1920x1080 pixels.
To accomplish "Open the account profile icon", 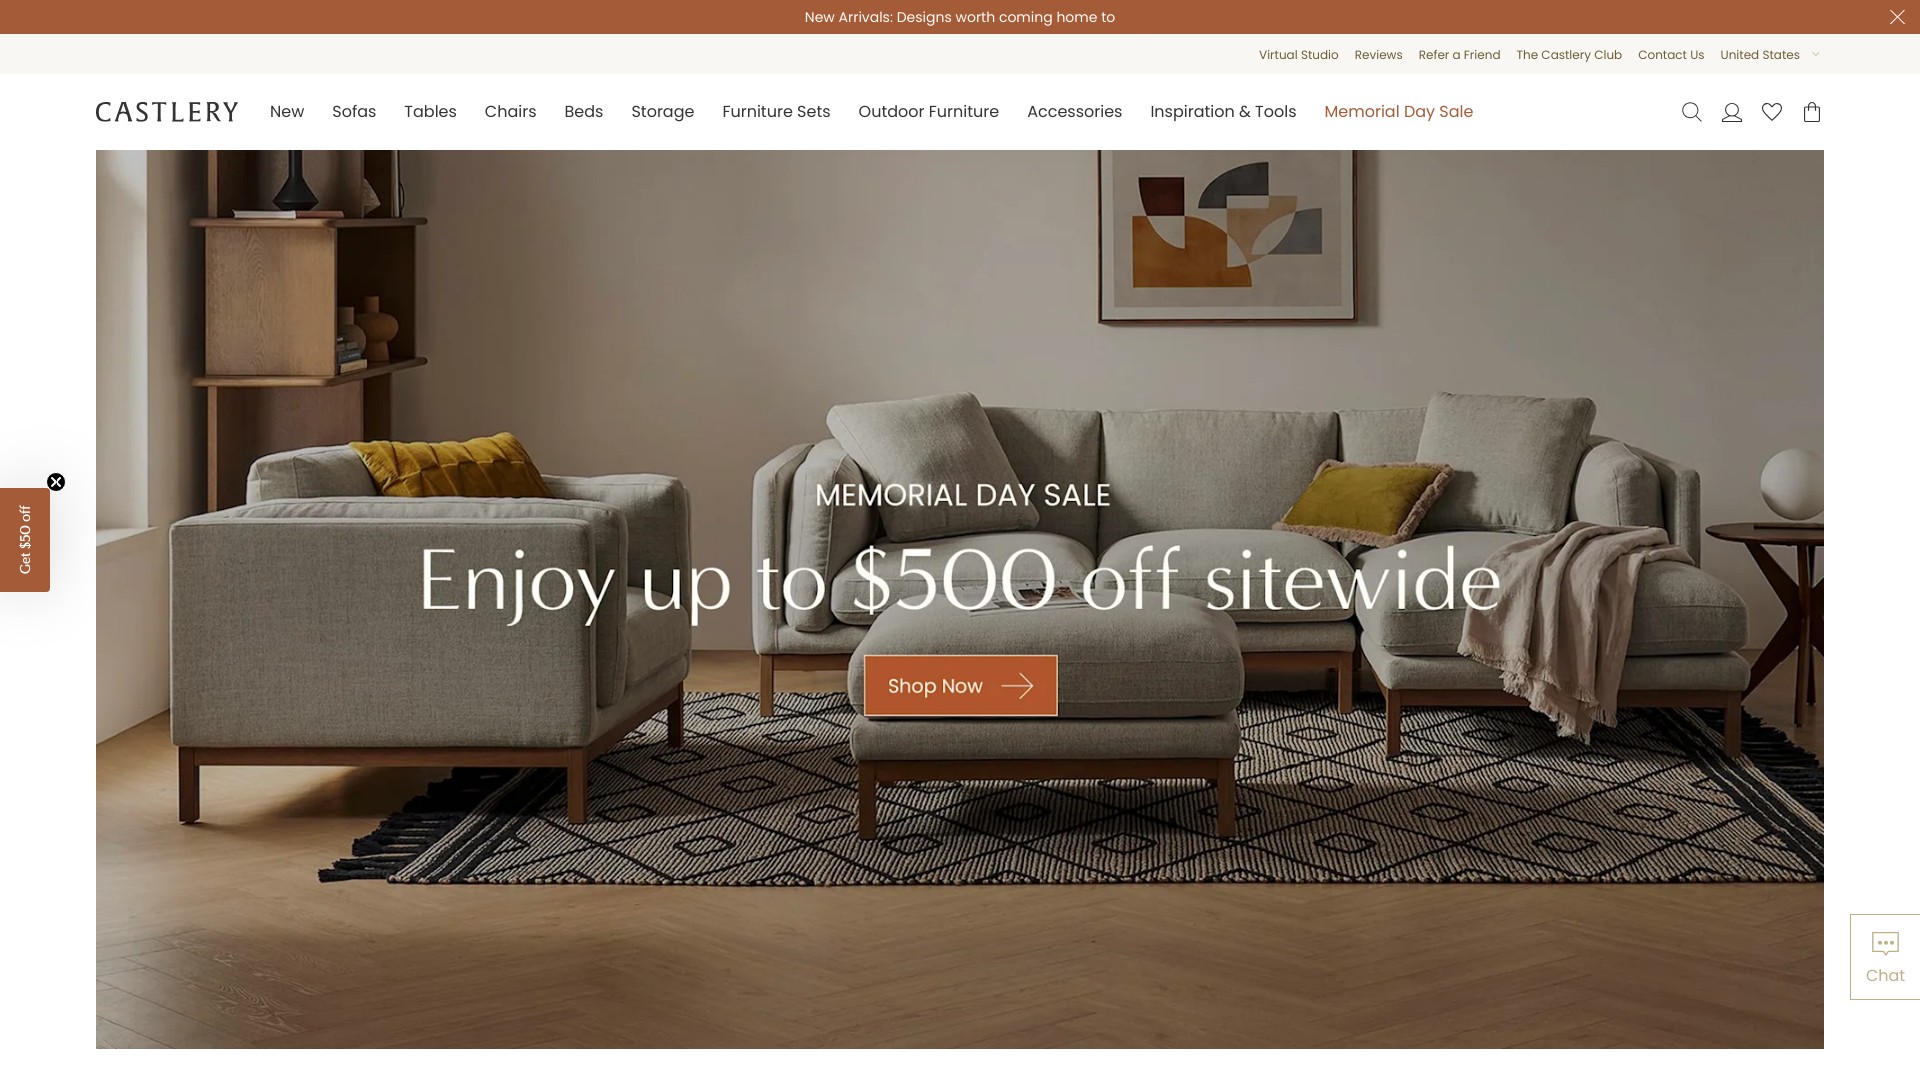I will pos(1732,112).
